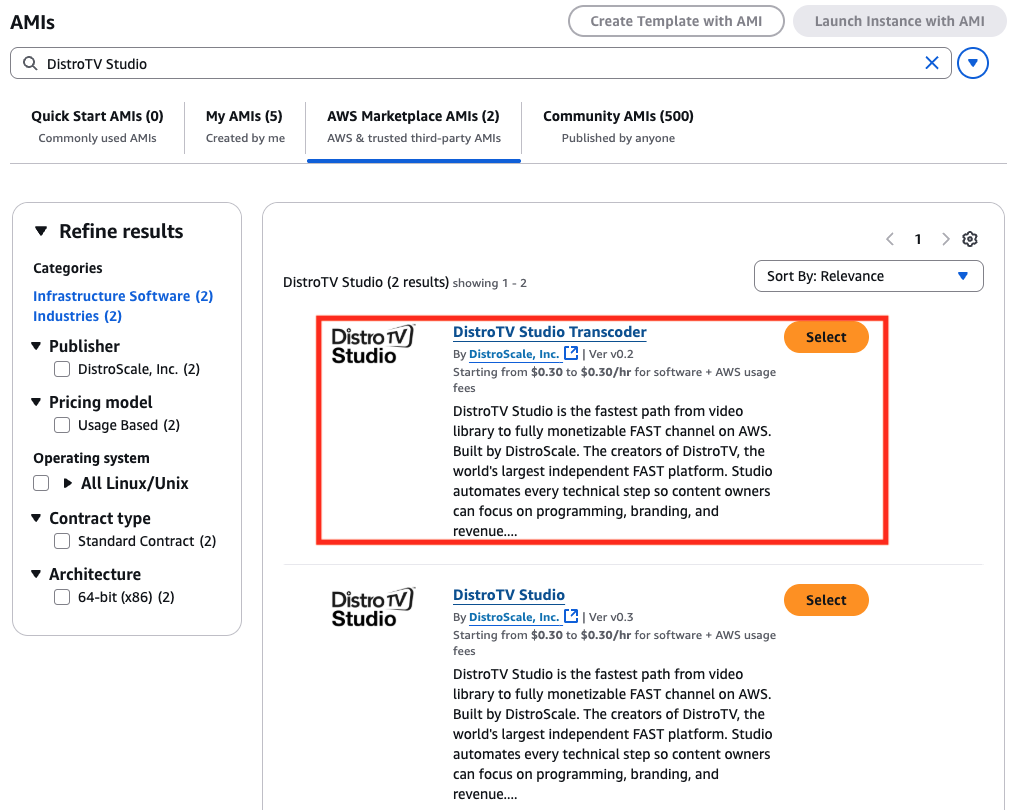Clear the search field with X icon

(x=931, y=63)
